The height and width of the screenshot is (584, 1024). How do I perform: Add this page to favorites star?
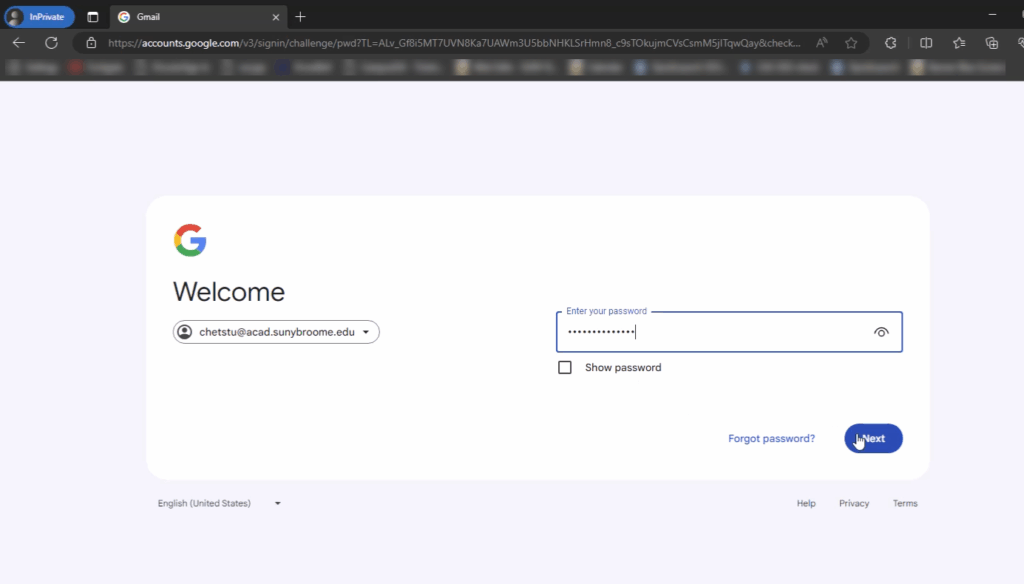click(x=851, y=43)
